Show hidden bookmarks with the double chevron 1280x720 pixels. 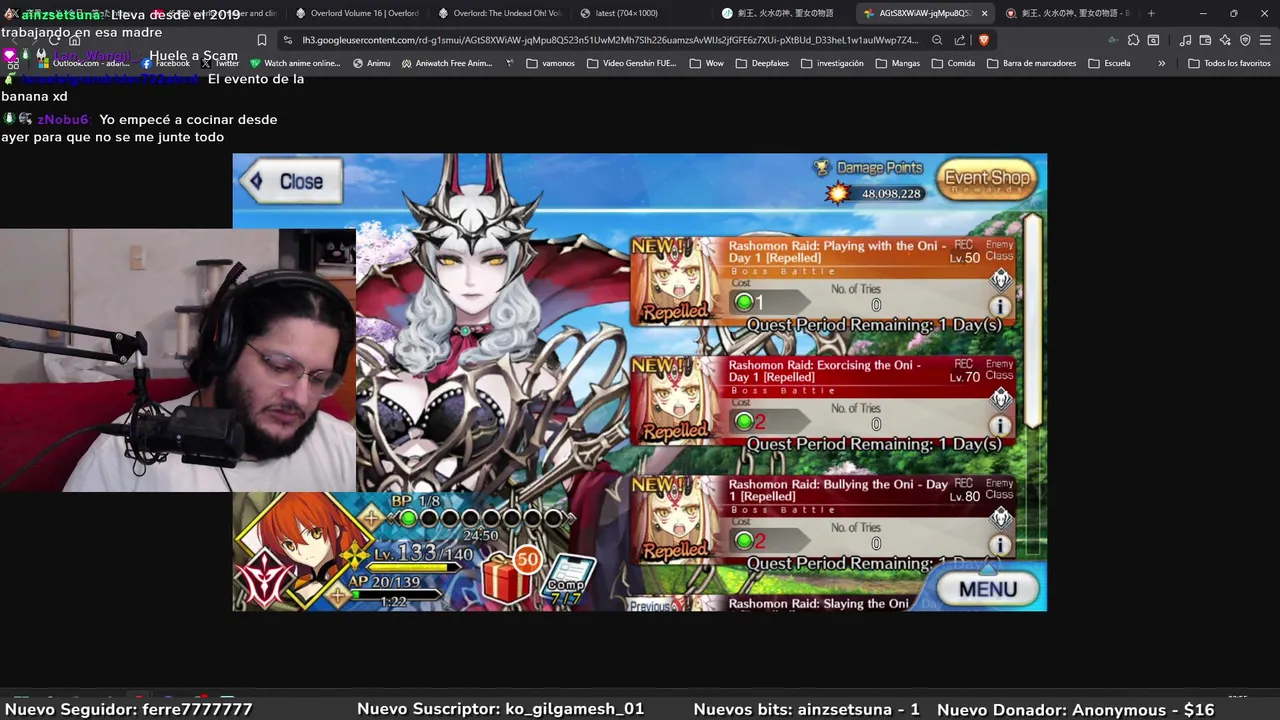click(x=1161, y=63)
